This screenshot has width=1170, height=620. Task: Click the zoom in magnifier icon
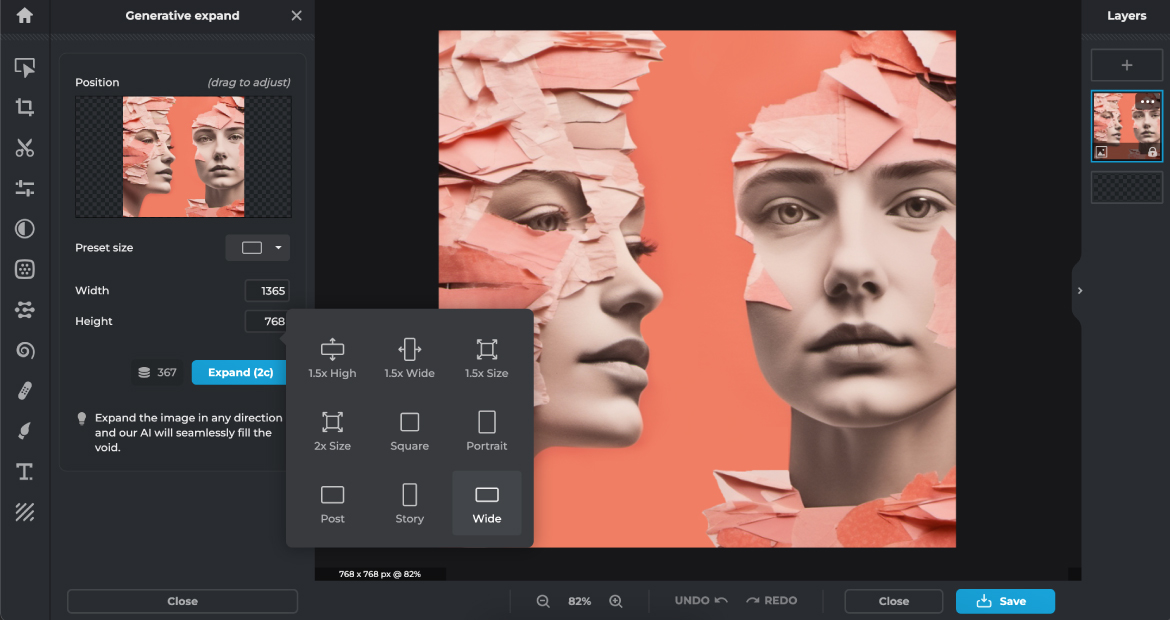click(616, 601)
